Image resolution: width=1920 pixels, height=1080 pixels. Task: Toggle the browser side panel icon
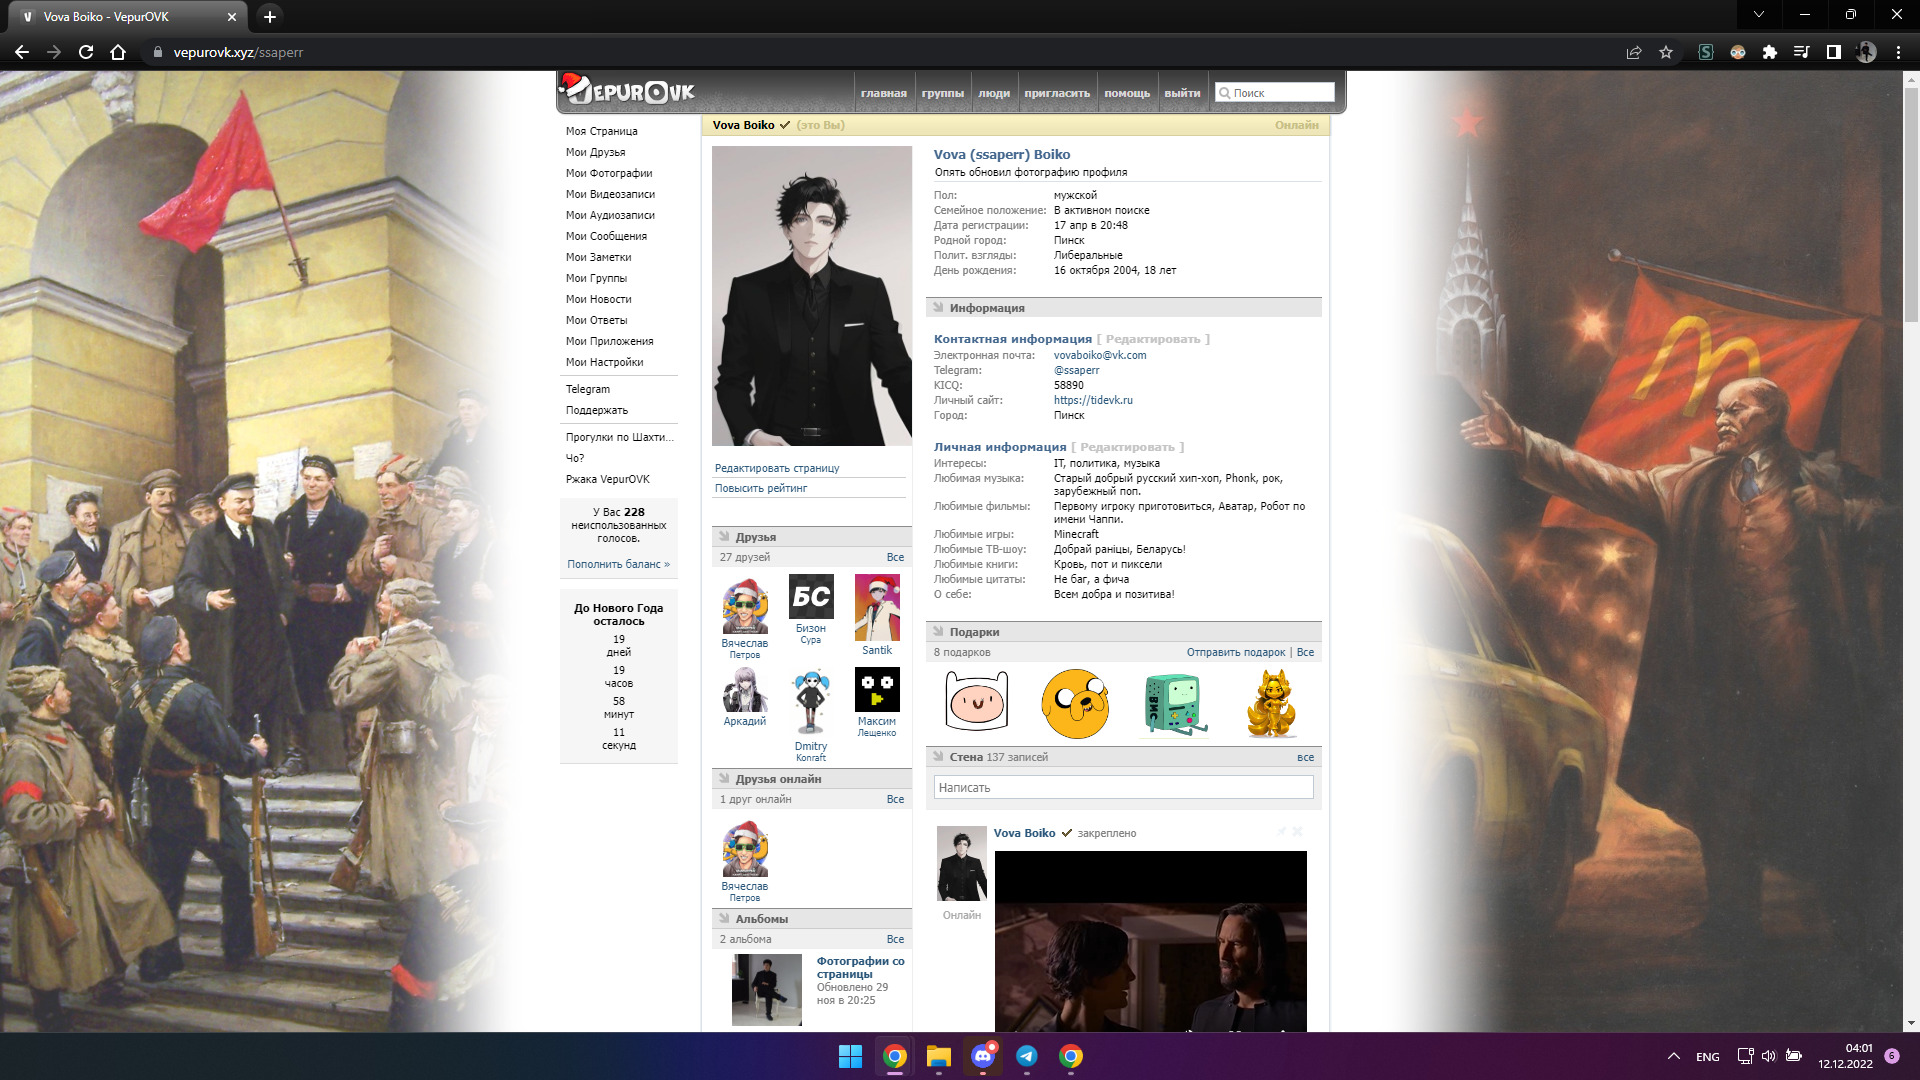1834,52
